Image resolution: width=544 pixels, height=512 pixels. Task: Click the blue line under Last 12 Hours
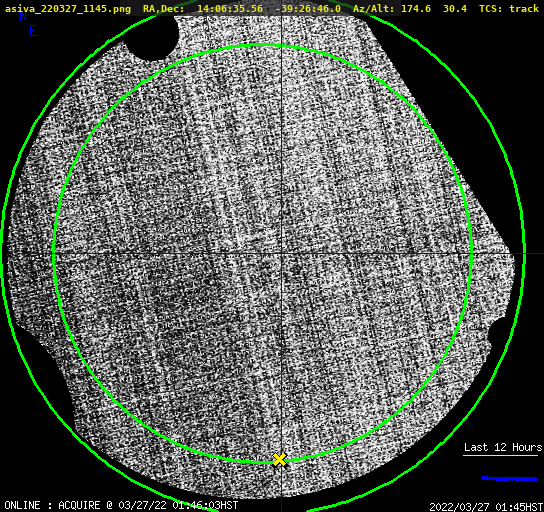tap(509, 479)
